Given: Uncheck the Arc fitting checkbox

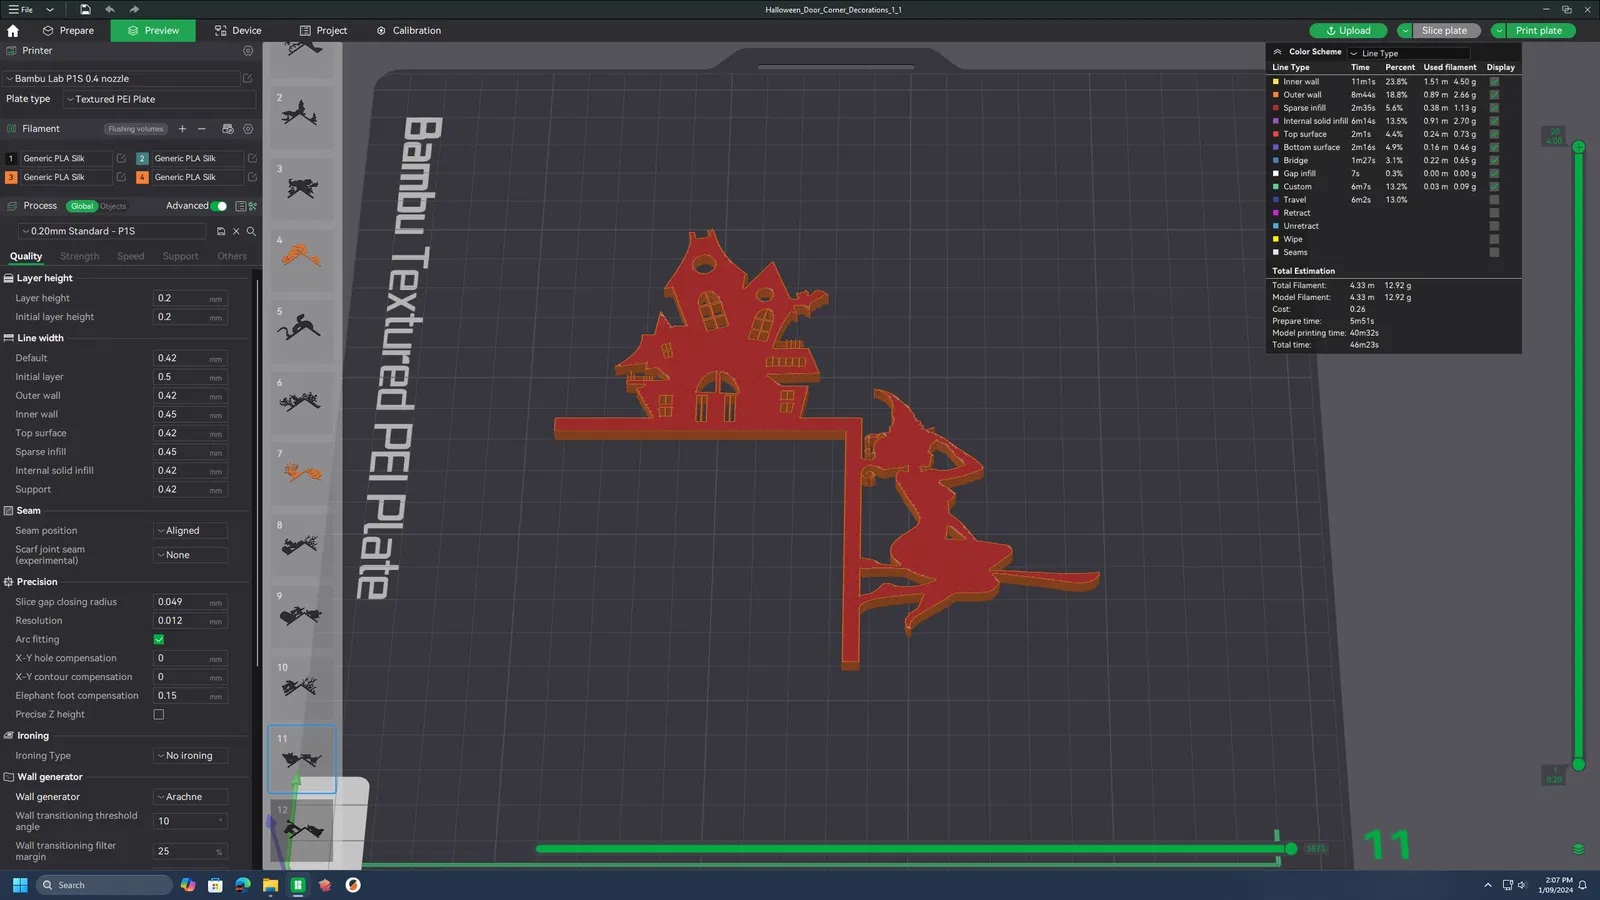Looking at the screenshot, I should (159, 639).
